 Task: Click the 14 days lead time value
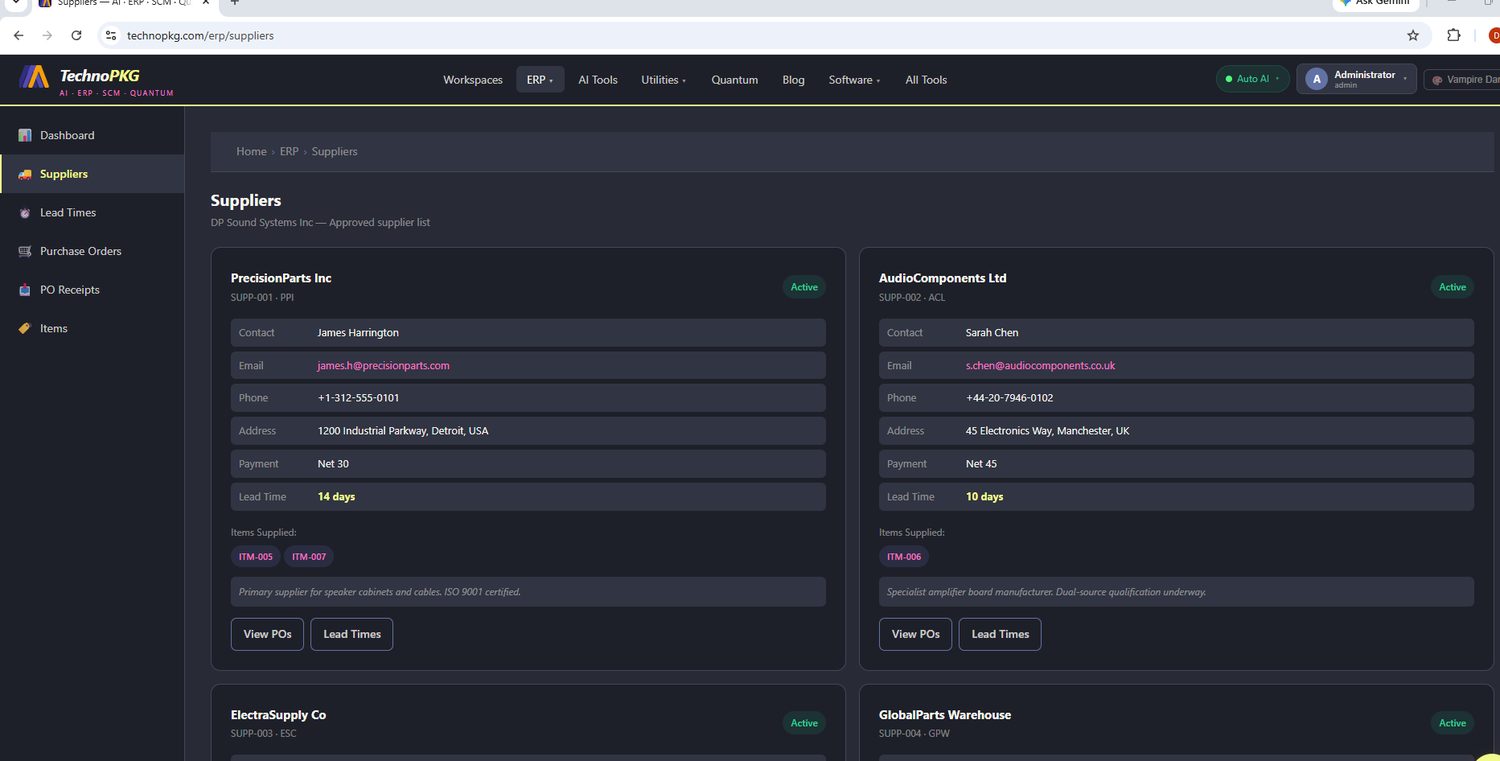(x=336, y=497)
